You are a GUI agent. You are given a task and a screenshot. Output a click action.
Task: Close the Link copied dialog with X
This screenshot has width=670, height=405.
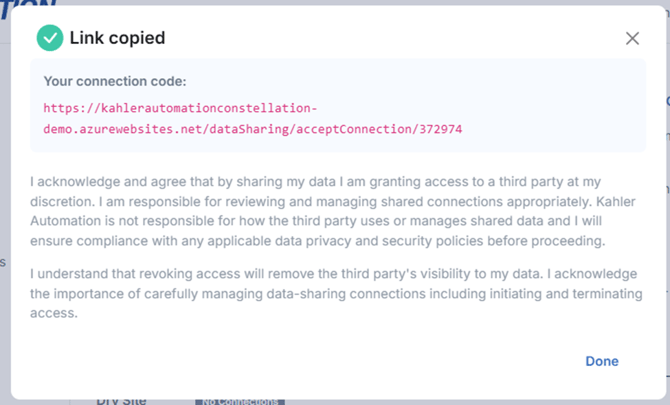[632, 39]
